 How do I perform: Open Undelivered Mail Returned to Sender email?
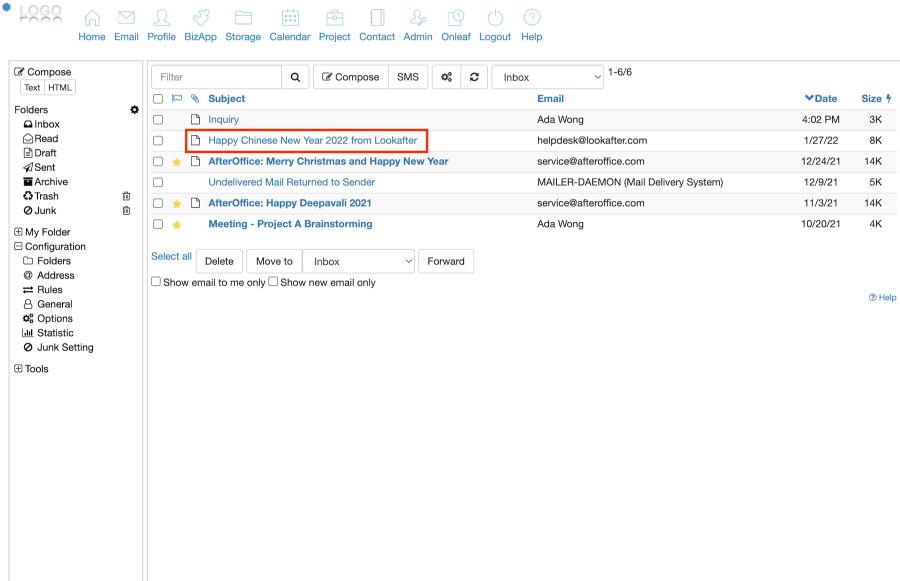[x=291, y=182]
